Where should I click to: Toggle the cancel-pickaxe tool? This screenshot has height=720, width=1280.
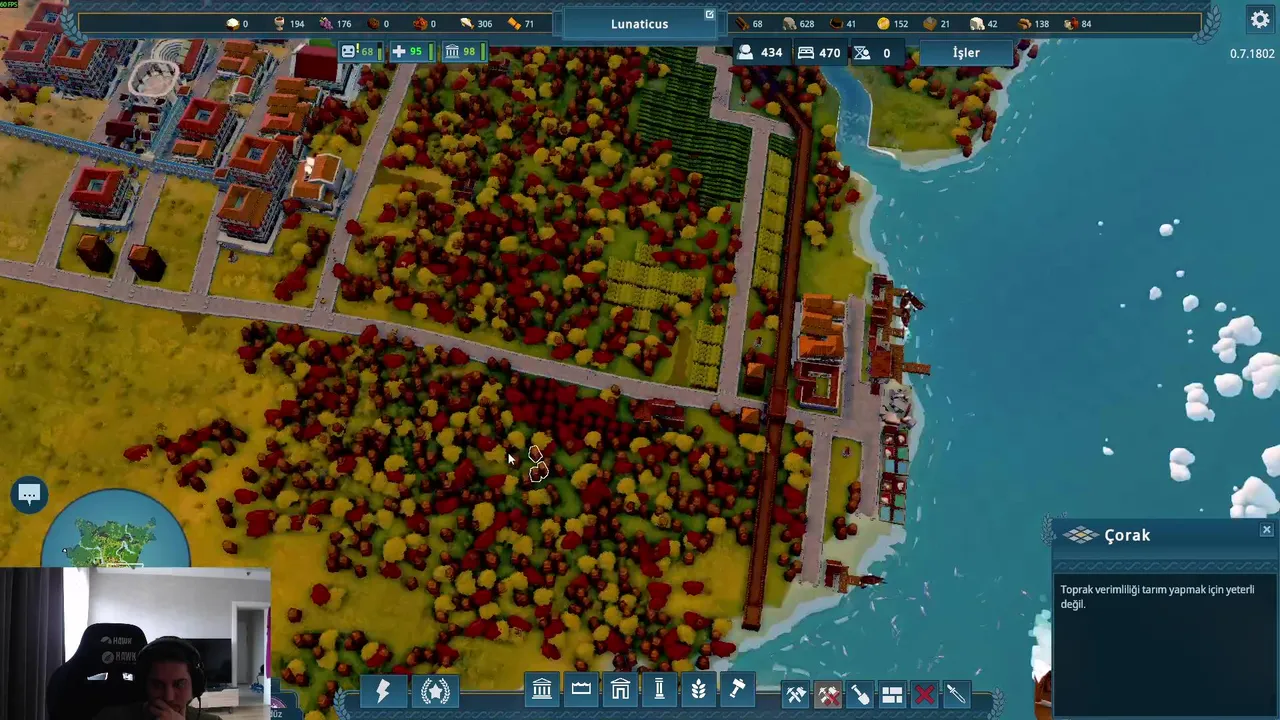[828, 694]
